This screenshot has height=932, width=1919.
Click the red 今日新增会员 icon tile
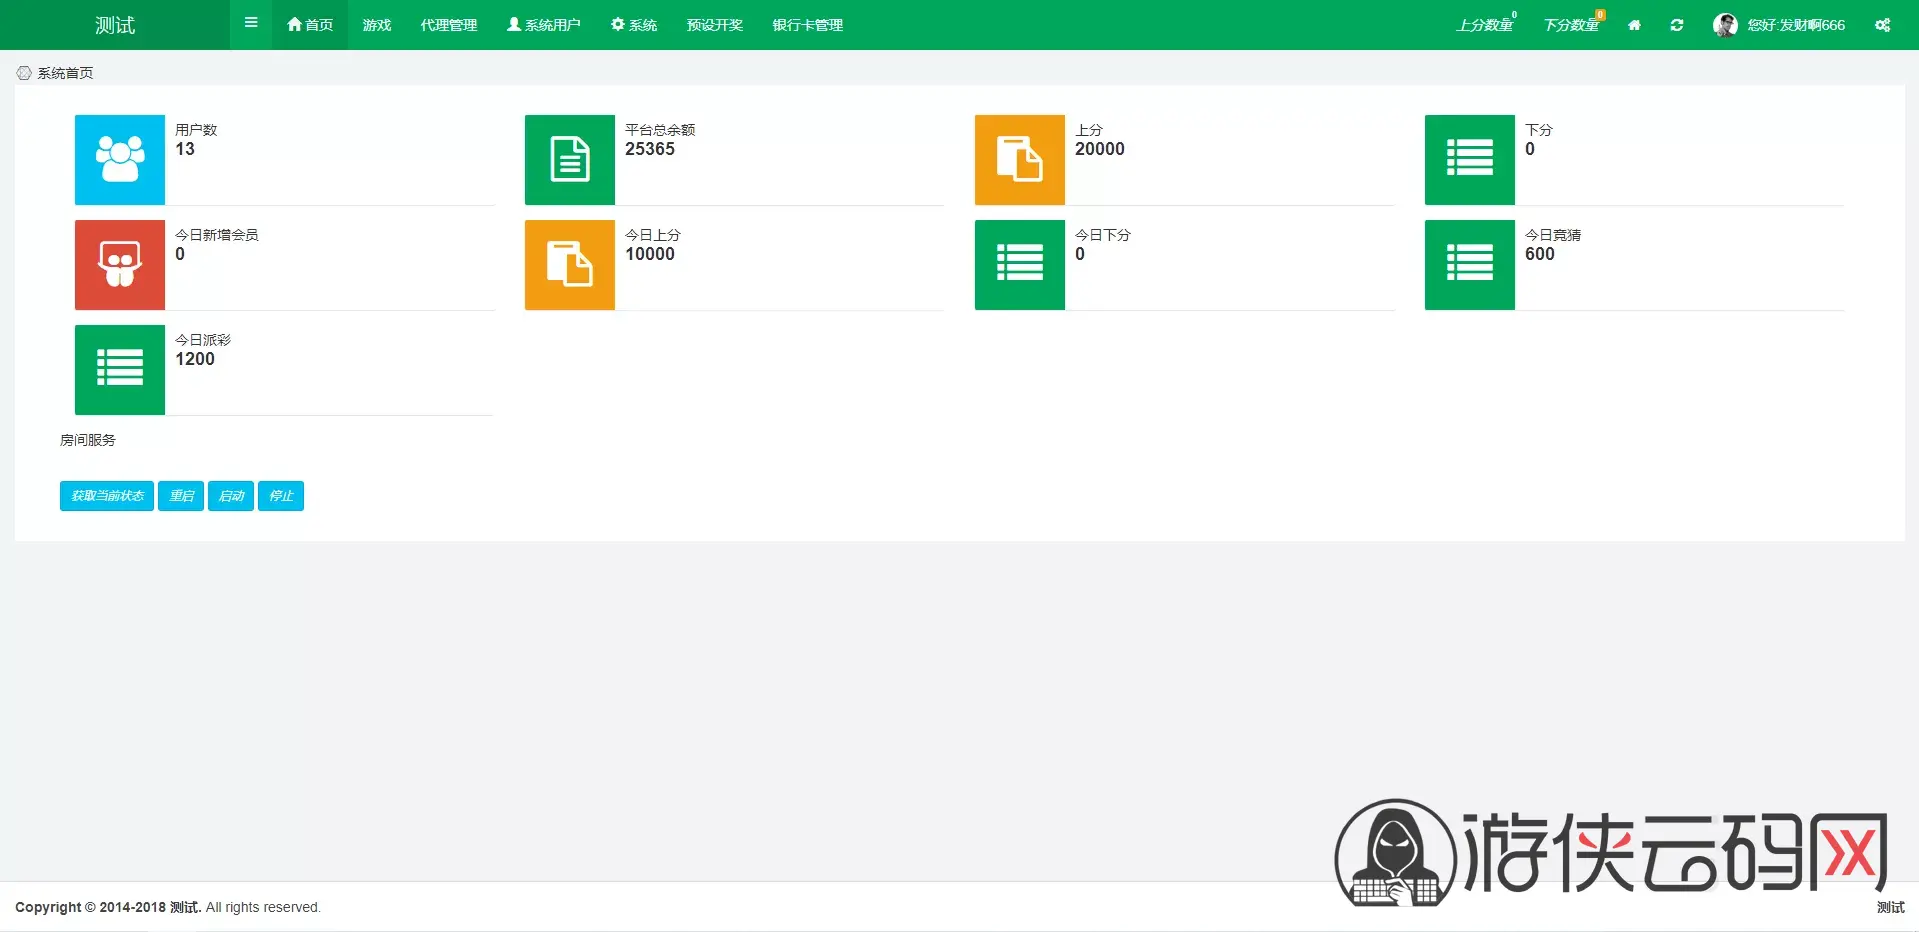click(x=120, y=265)
